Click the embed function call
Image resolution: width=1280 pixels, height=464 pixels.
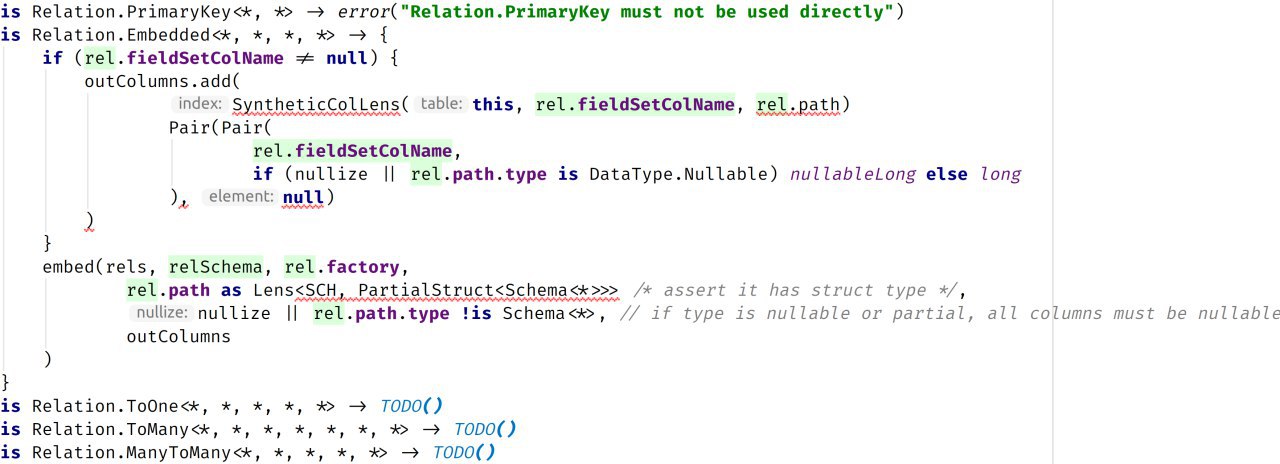point(68,267)
